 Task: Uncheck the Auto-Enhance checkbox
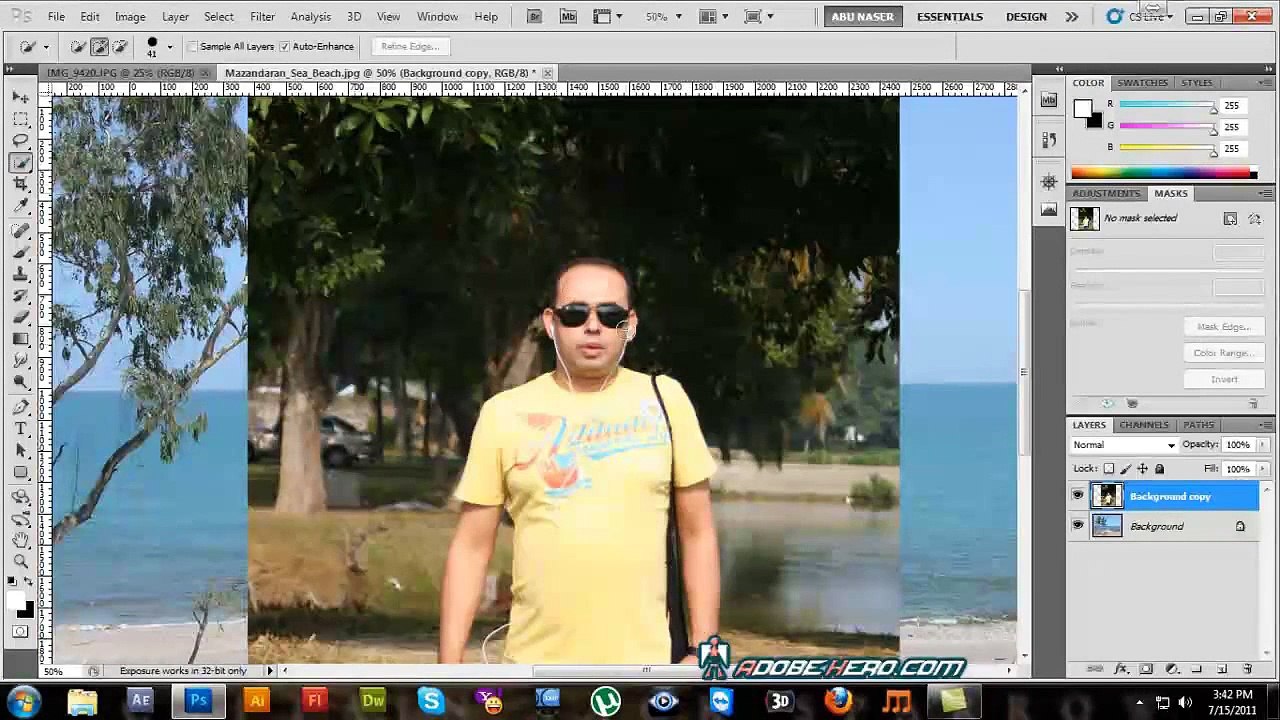[285, 47]
